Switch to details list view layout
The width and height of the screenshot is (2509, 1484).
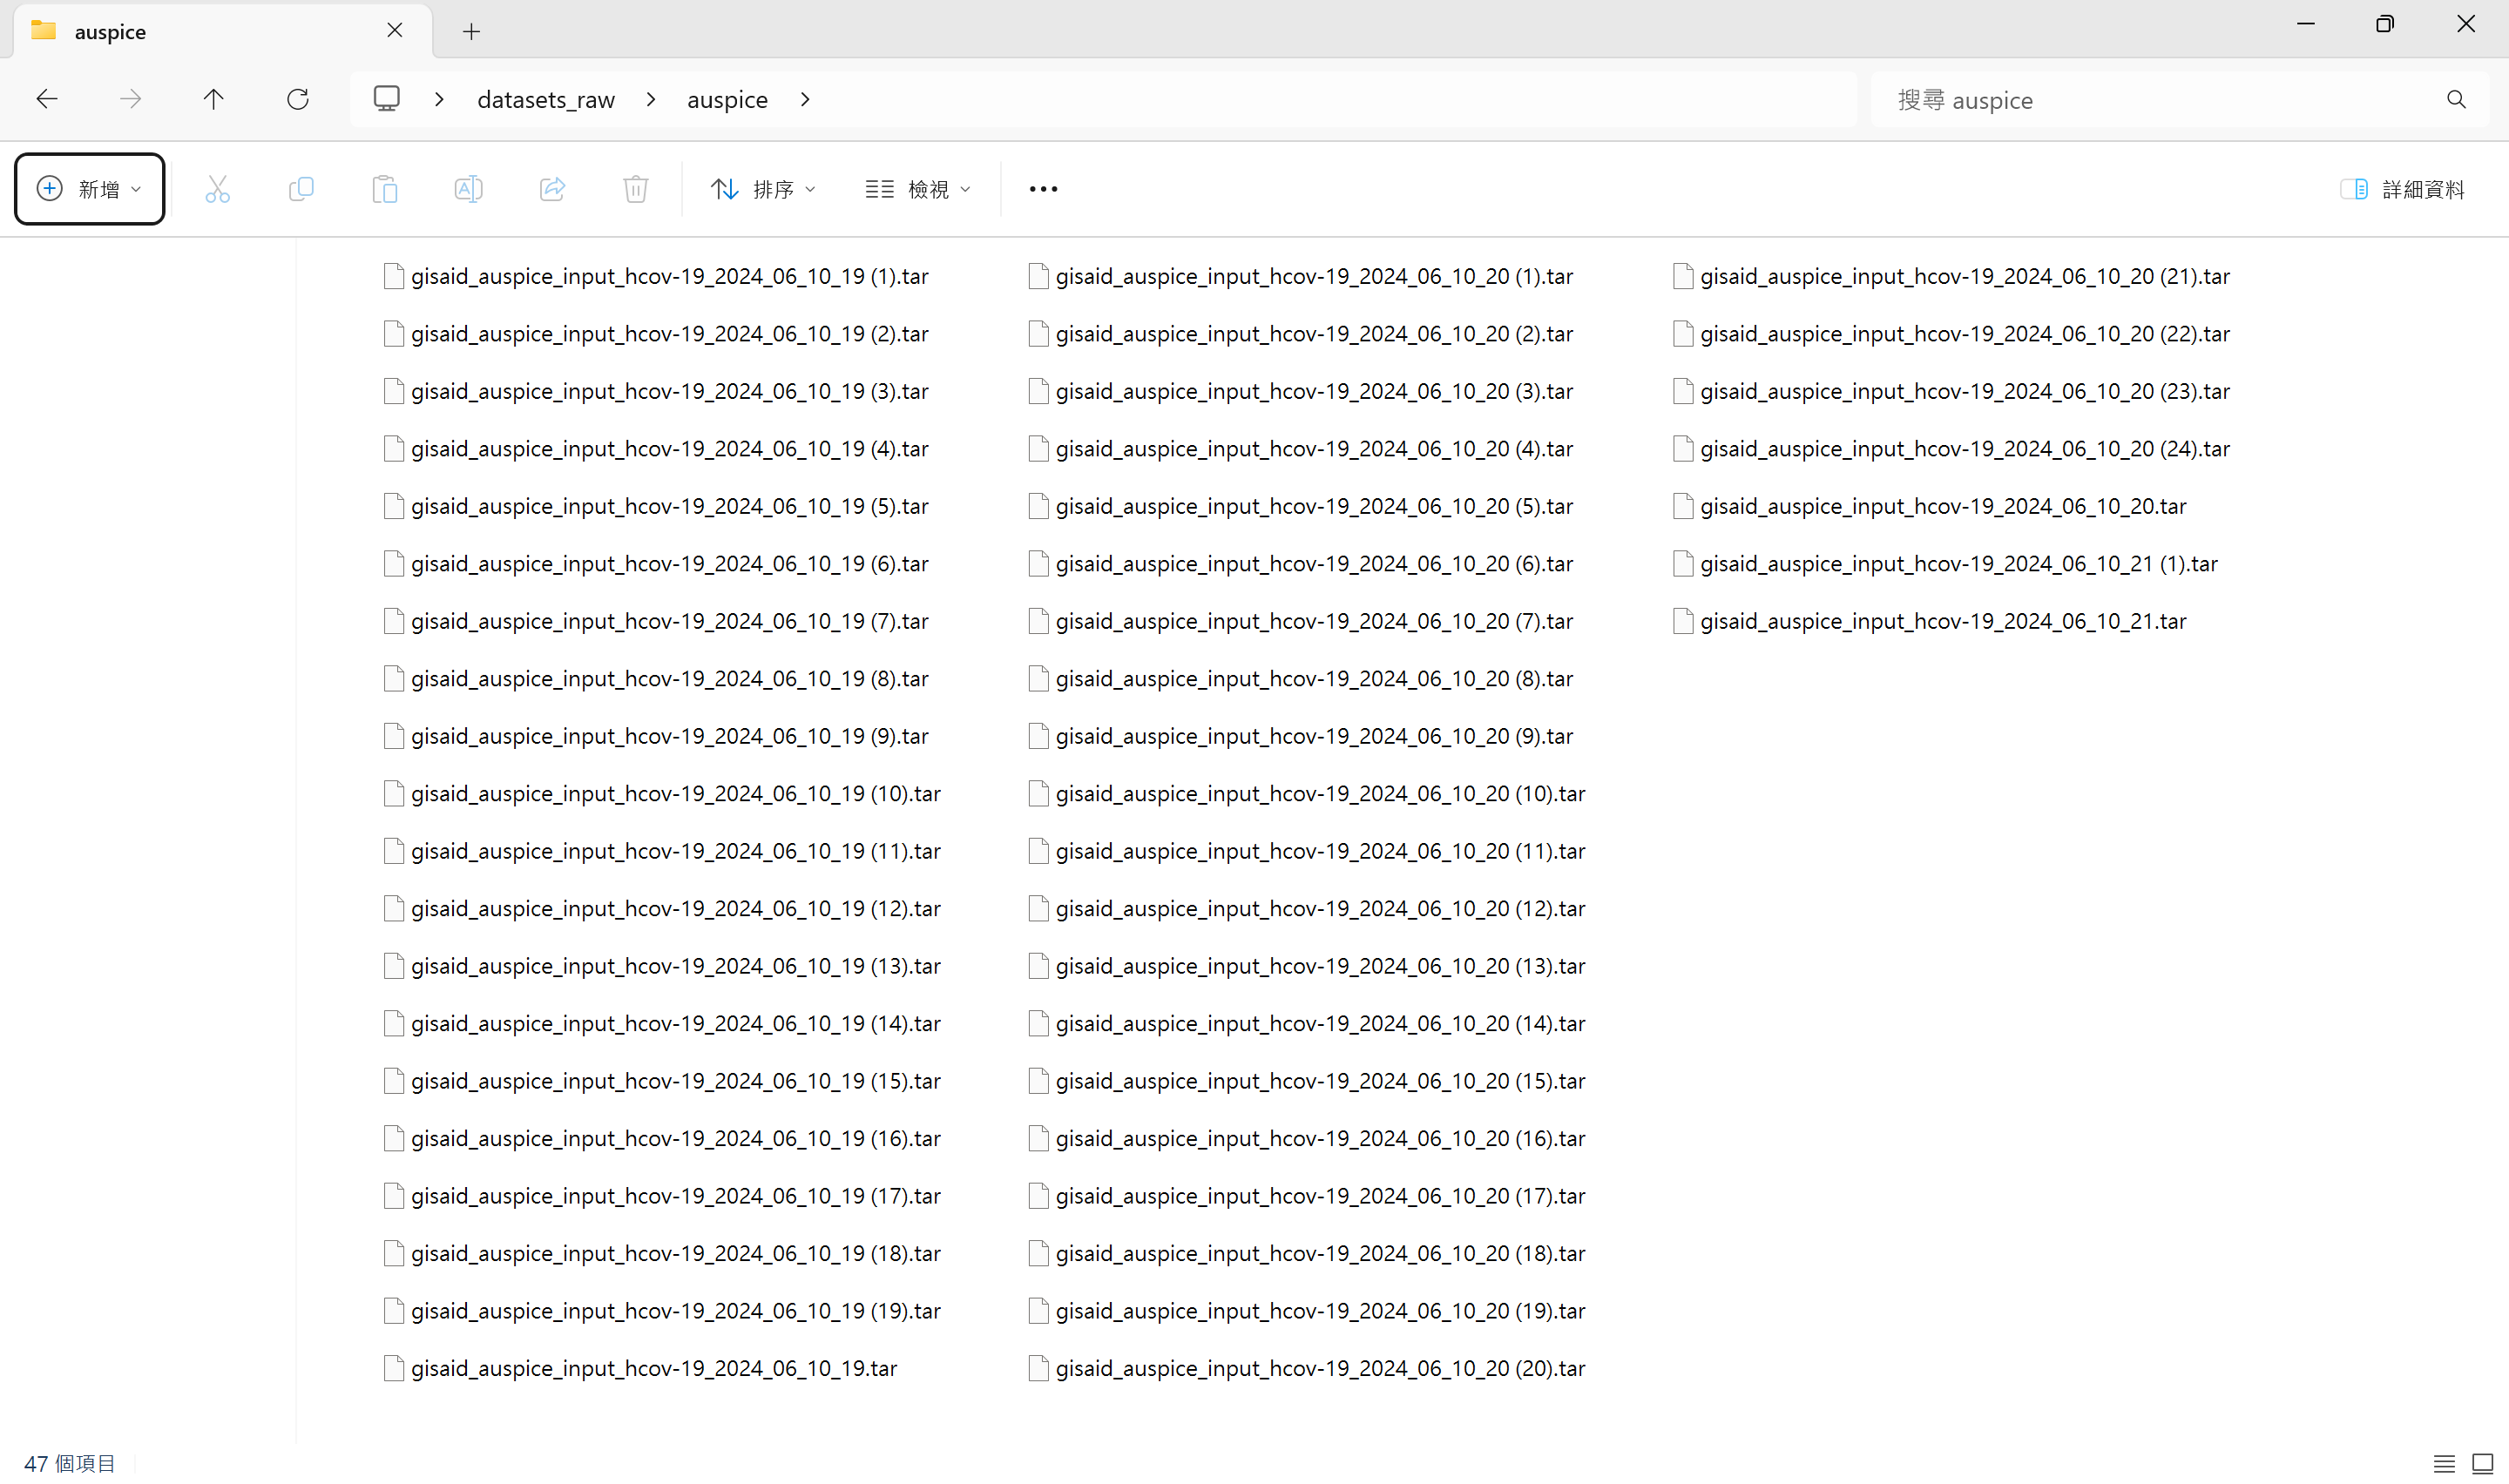point(2444,1464)
